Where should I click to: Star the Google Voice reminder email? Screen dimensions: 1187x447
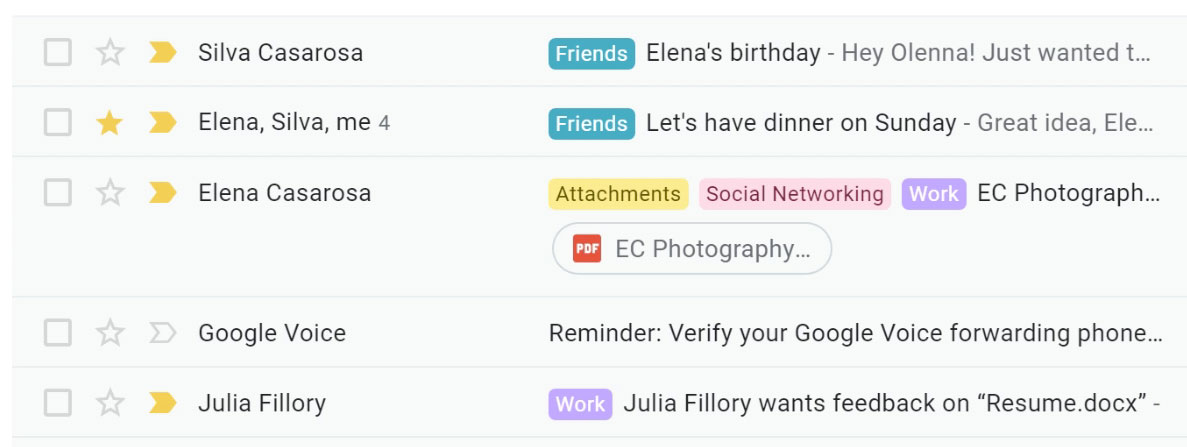point(109,333)
